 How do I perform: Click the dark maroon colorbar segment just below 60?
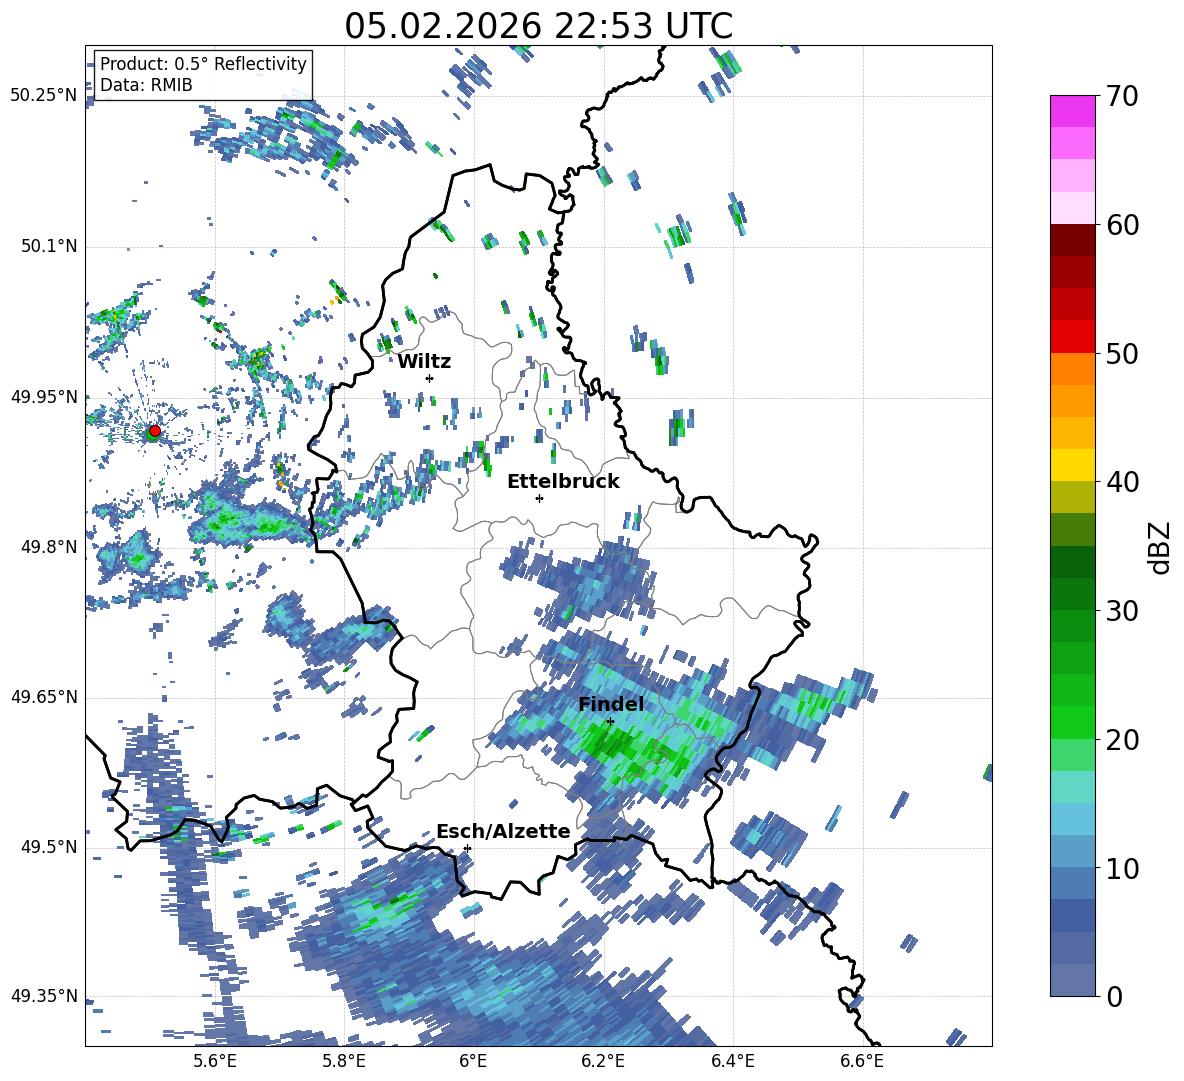click(1072, 241)
